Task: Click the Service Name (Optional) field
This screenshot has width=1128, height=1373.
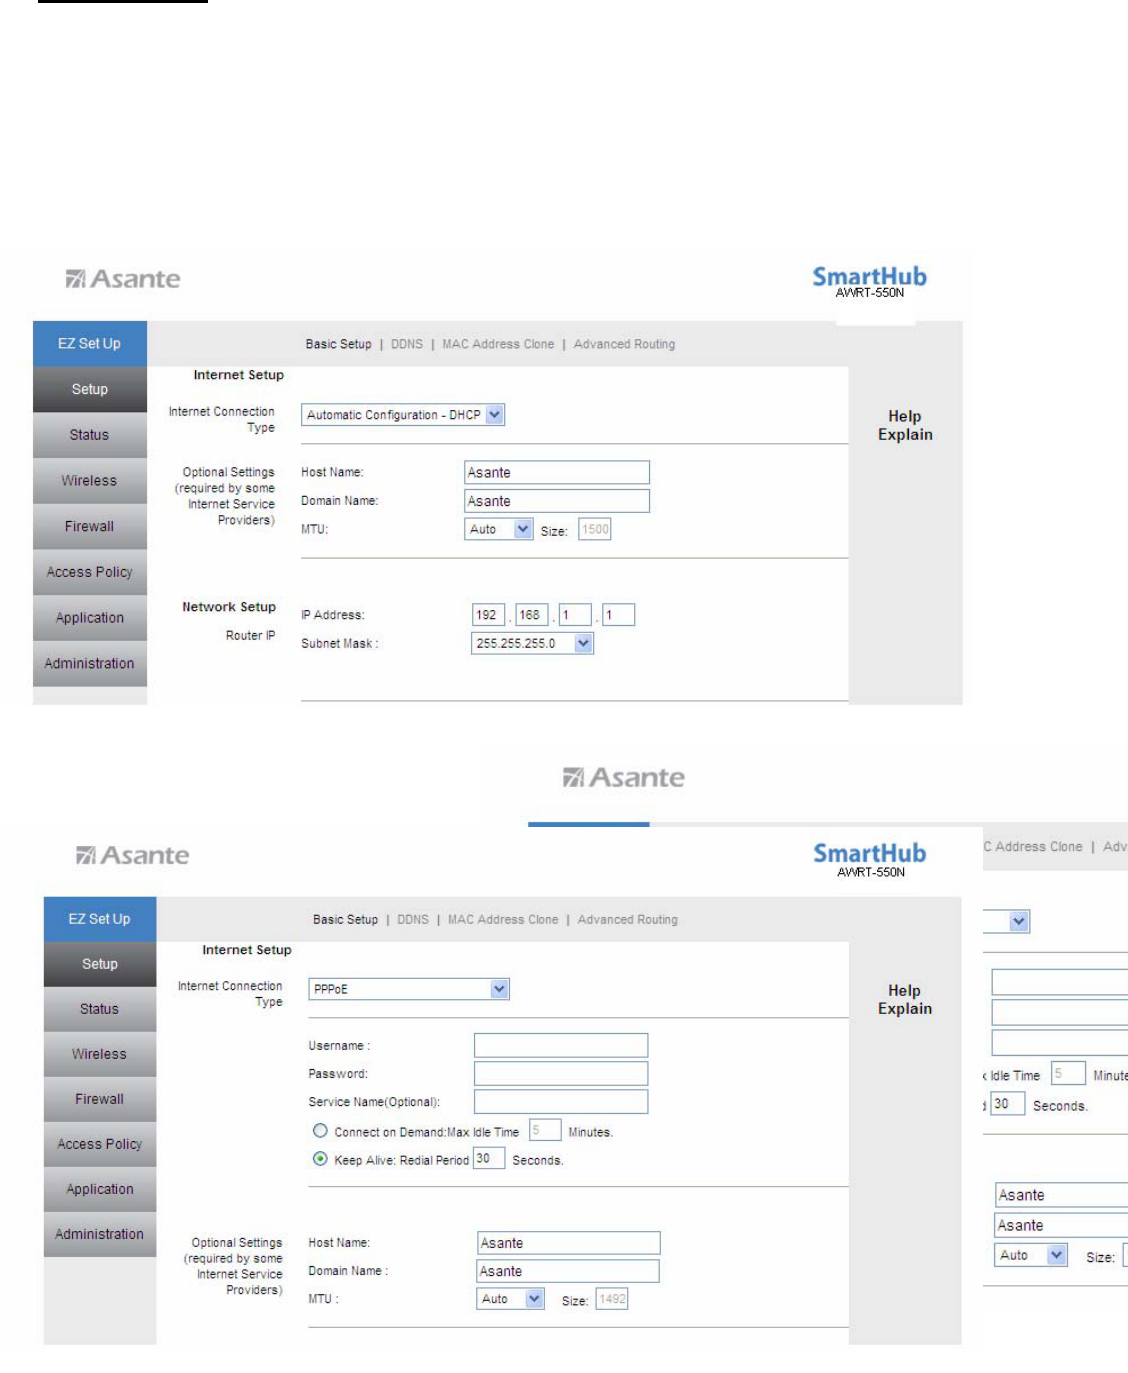Action: 561,1101
